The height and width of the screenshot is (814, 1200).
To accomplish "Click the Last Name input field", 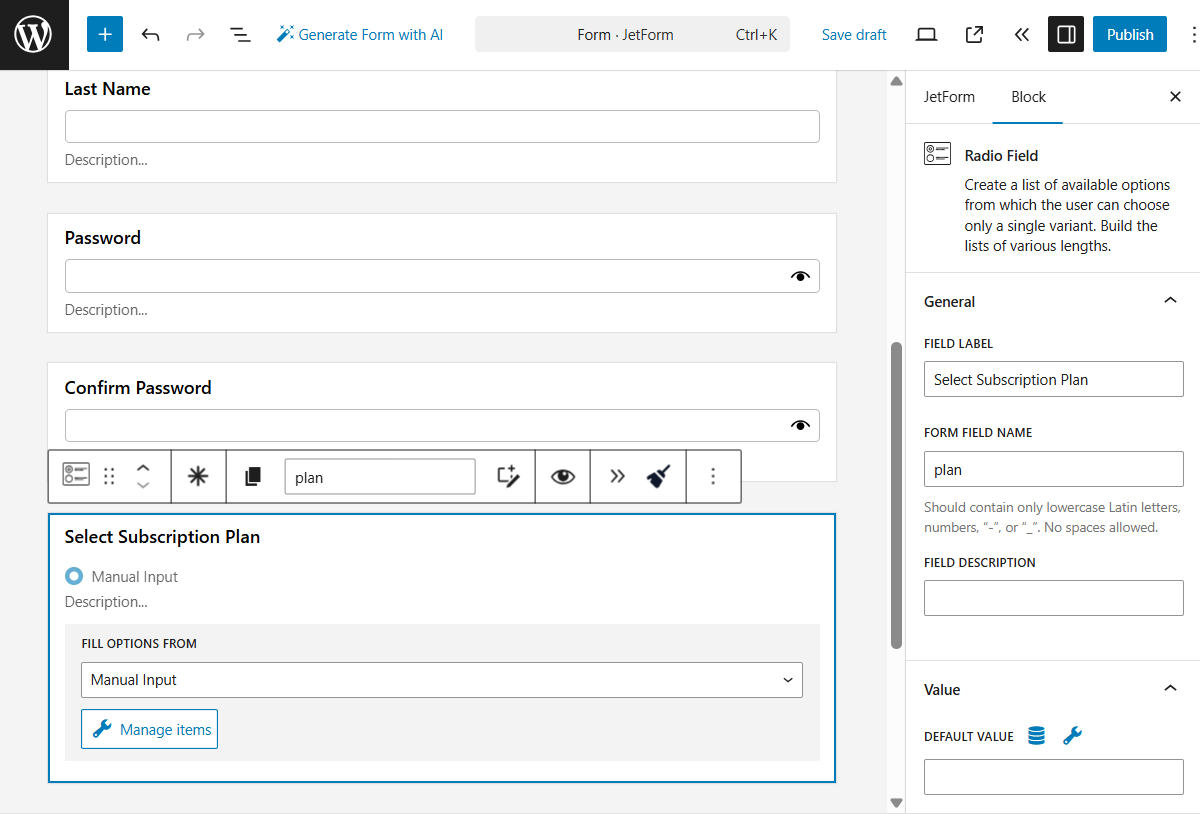I will coord(442,127).
